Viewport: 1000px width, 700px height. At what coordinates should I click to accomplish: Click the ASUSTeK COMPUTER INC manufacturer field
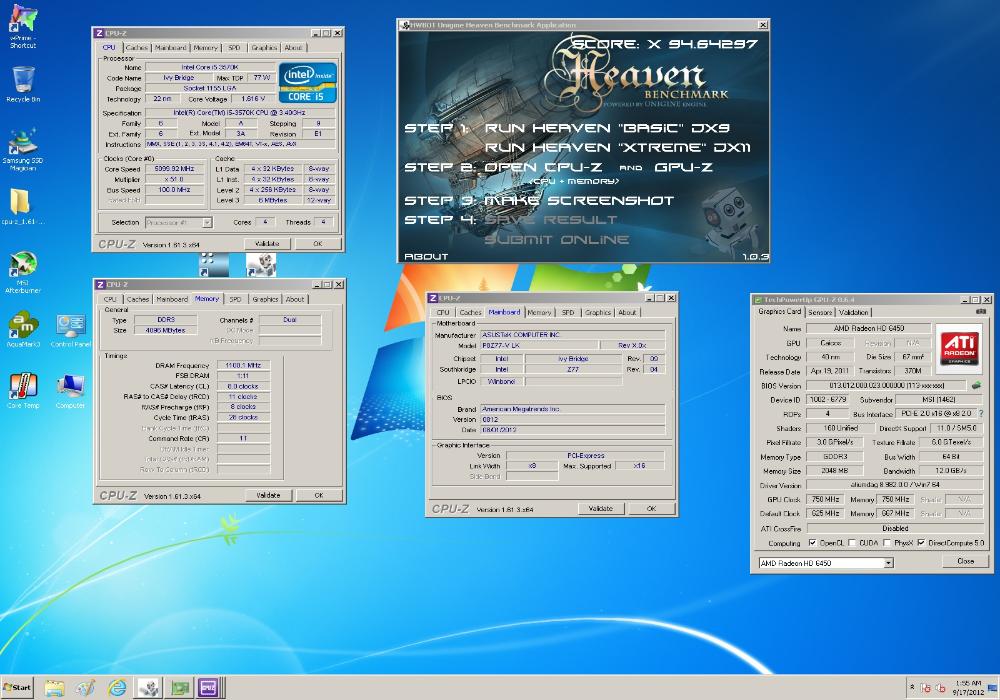pos(572,335)
